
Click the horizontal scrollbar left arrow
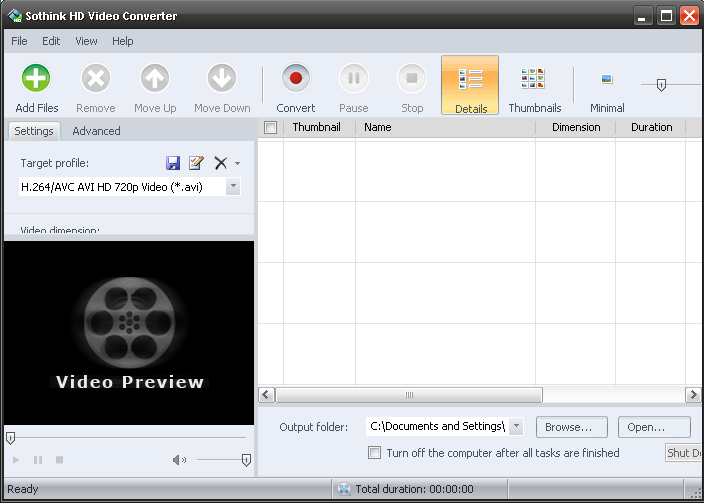(x=265, y=395)
